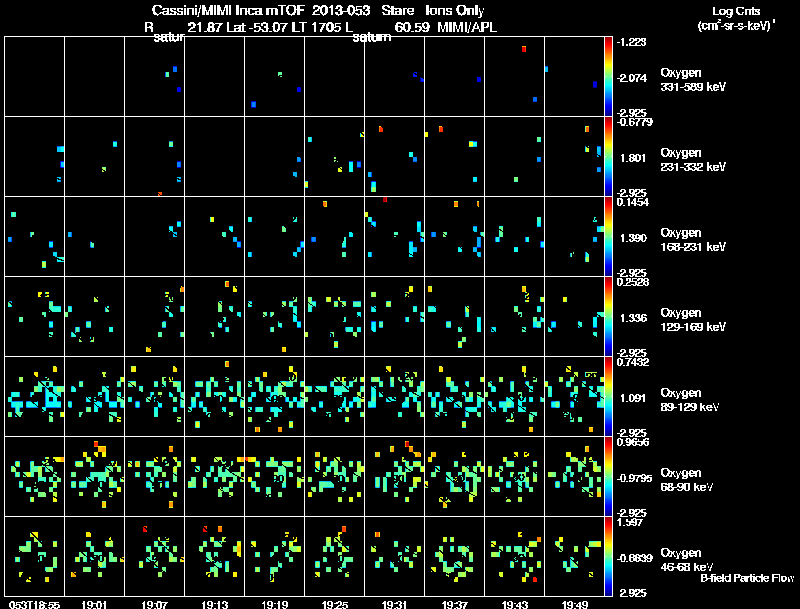The image size is (800, 609).
Task: Click the Oxygen 89-129 keV row label
Action: pyautogui.click(x=690, y=400)
